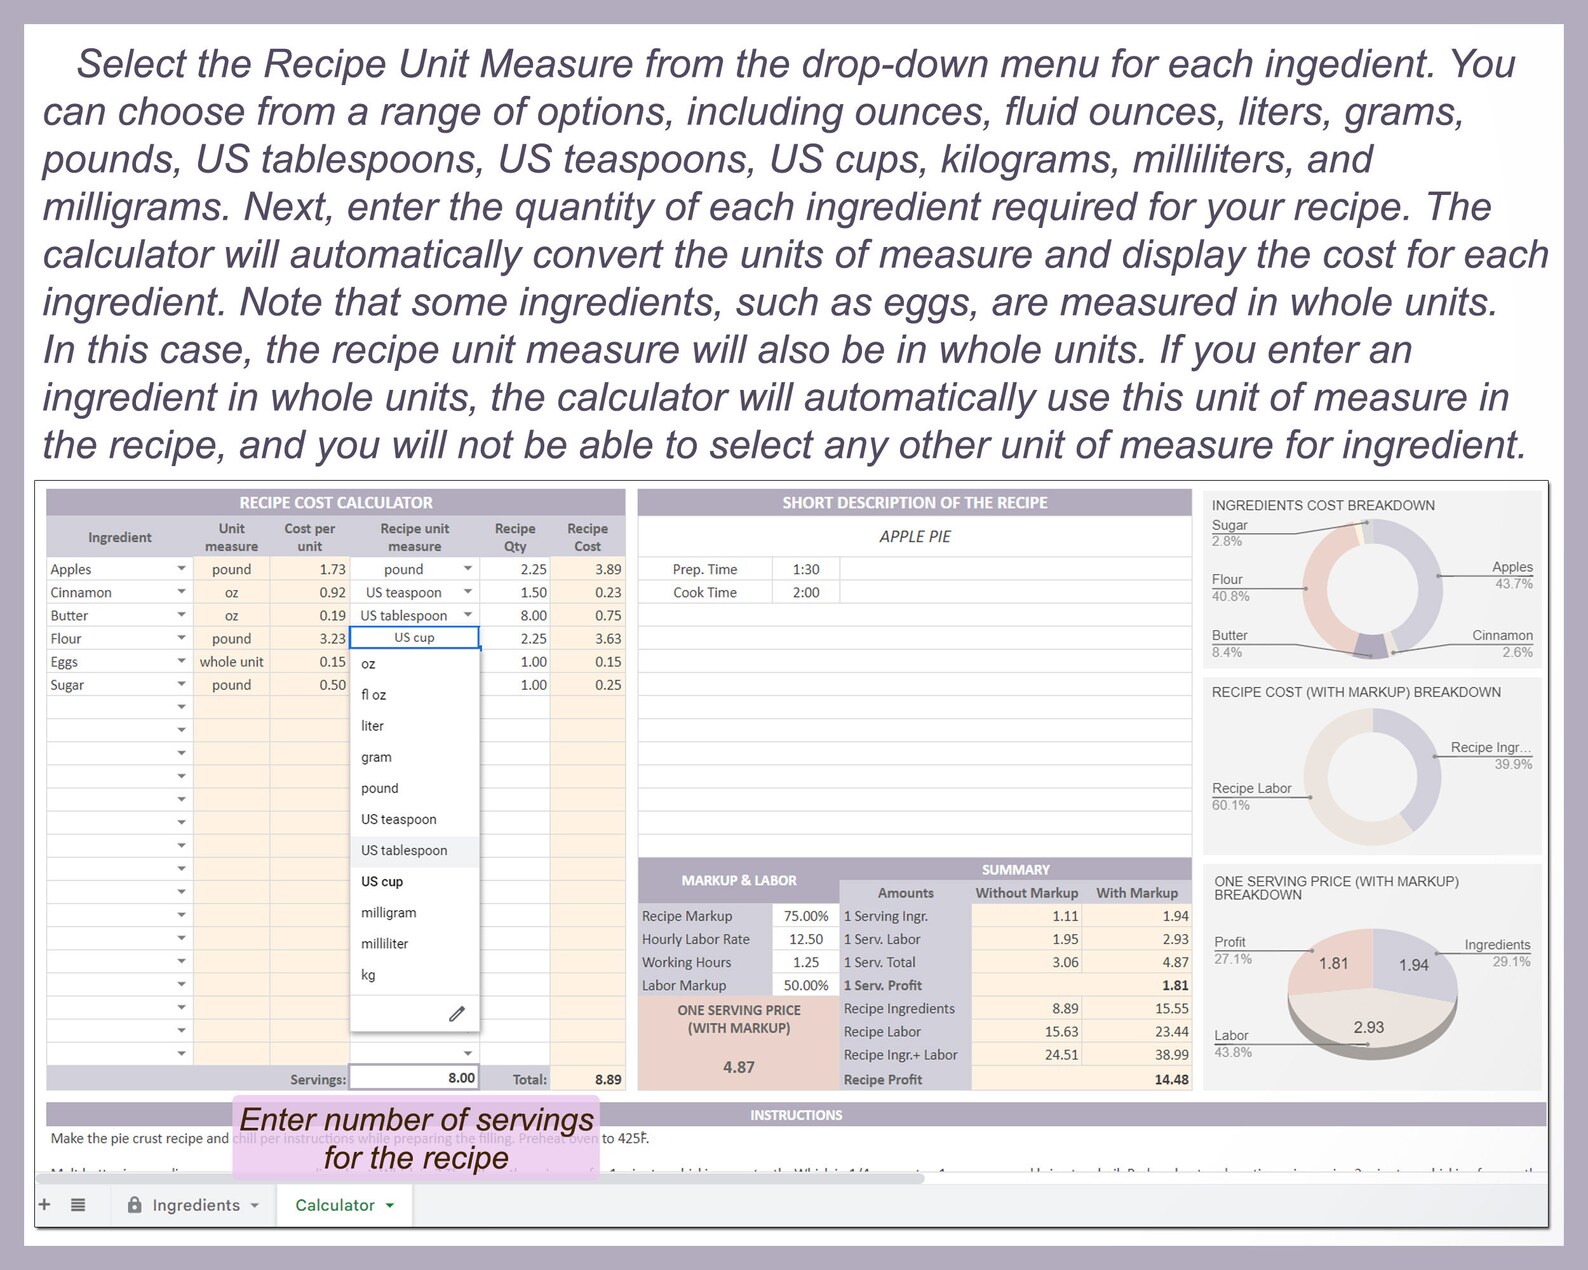The height and width of the screenshot is (1270, 1588).
Task: Select the Hourly Labor Rate value 12.50
Action: (x=805, y=938)
